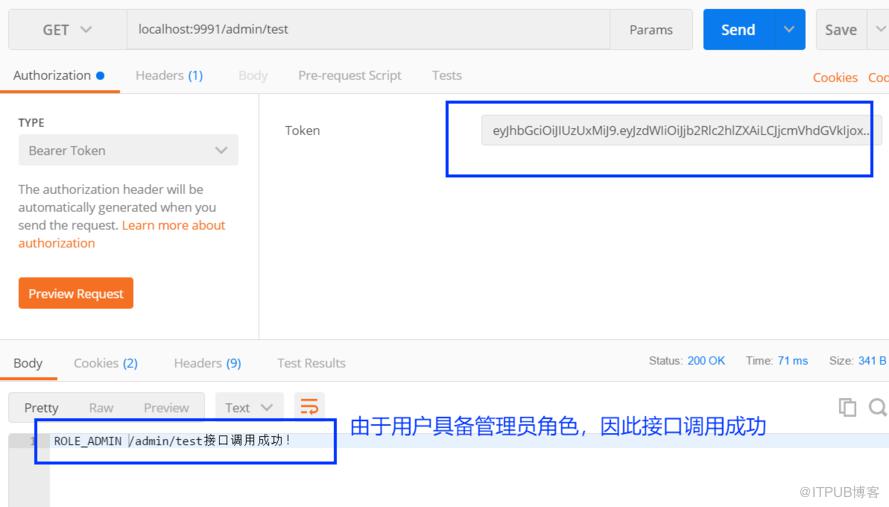Viewport: 889px width, 507px height.
Task: Open the Tests tab
Action: [x=447, y=75]
